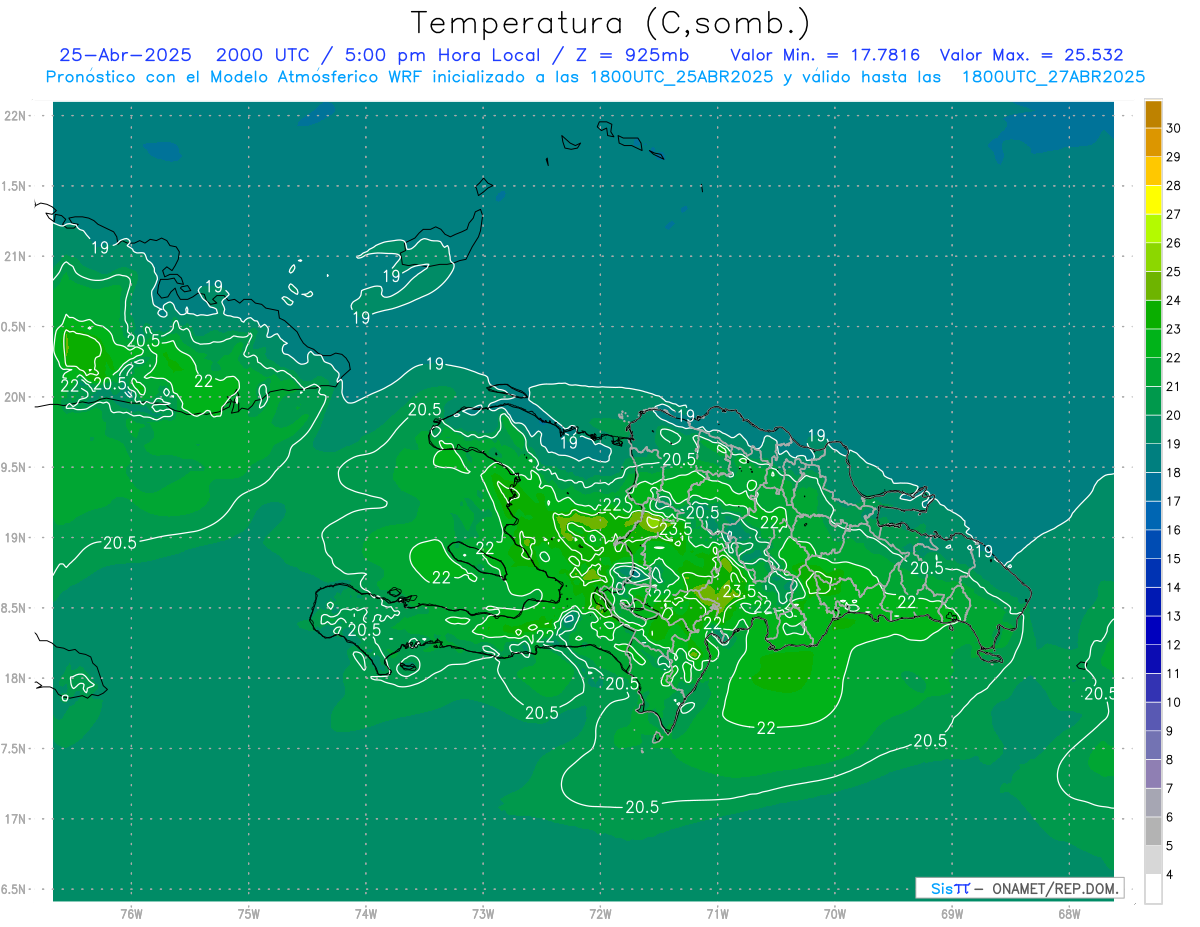Screen dimensions: 1200x927
Task: Click the "20.5" contour label near 17N
Action: (x=642, y=807)
